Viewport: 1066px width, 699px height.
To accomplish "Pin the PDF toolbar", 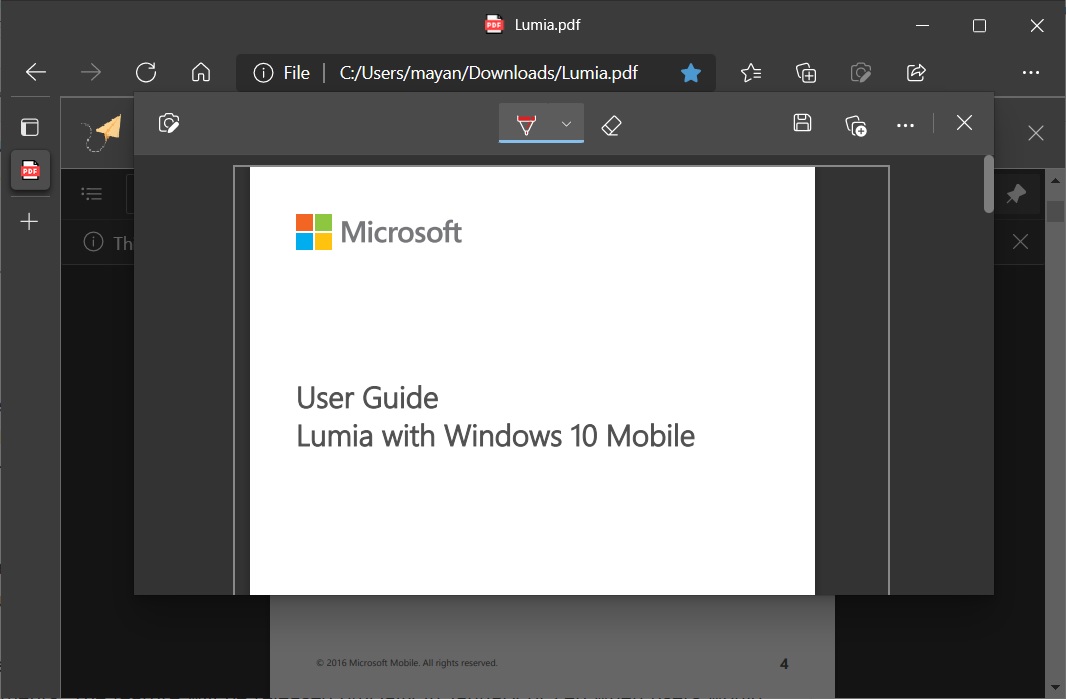I will pos(1016,194).
